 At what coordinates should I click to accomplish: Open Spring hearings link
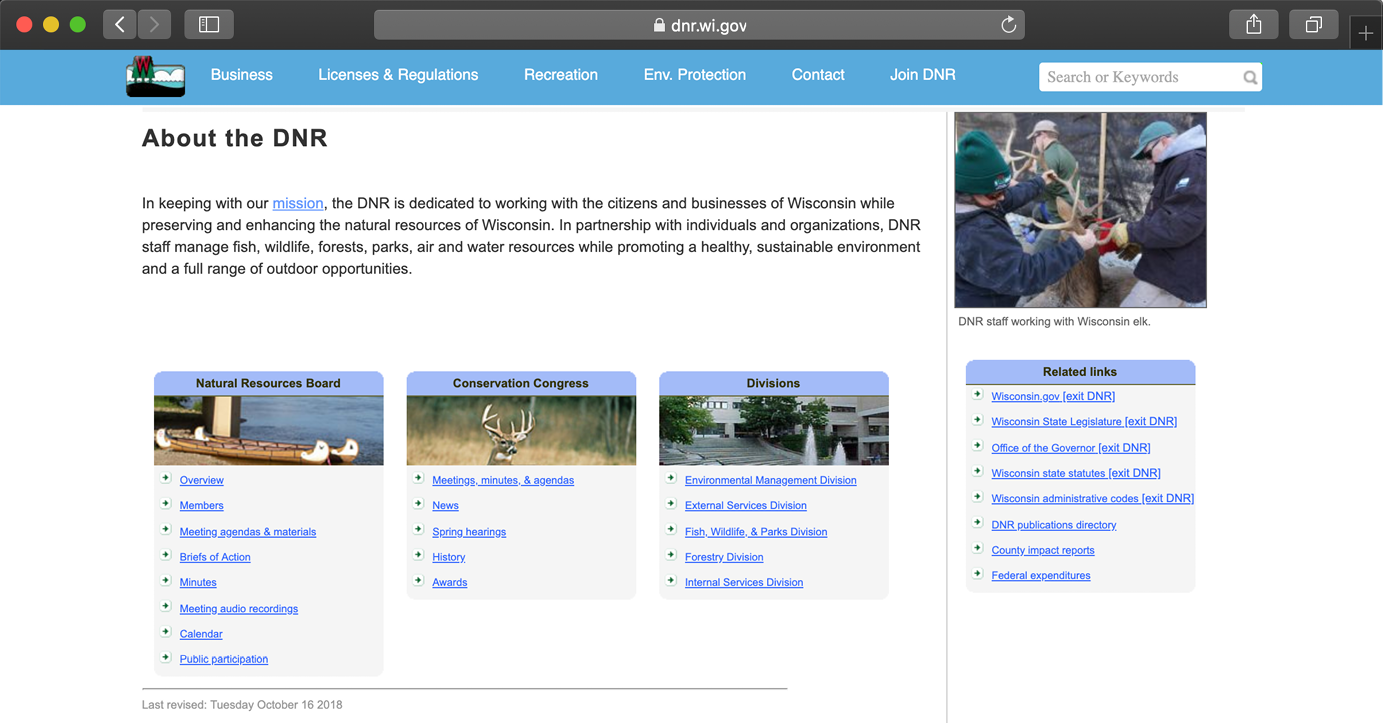point(469,532)
